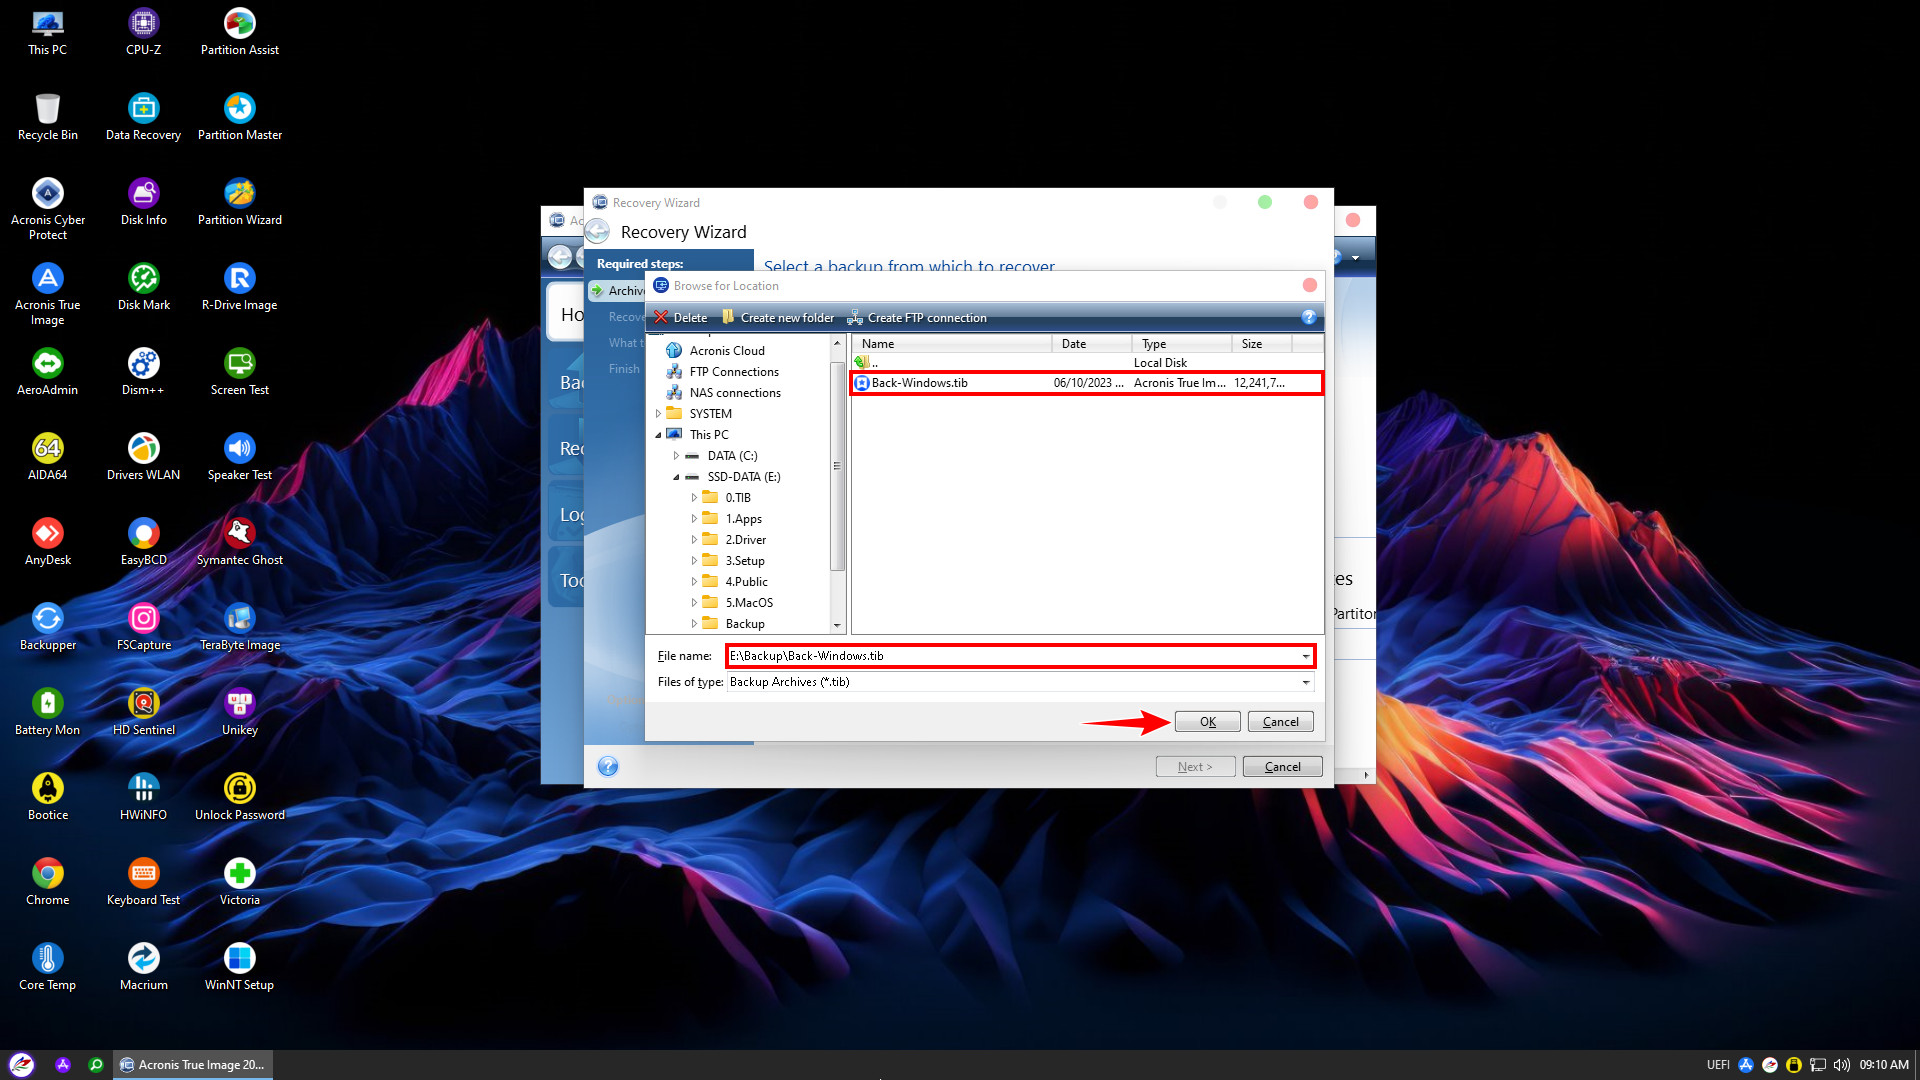Select Acronis Cloud in location tree
Image resolution: width=1920 pixels, height=1080 pixels.
726,351
